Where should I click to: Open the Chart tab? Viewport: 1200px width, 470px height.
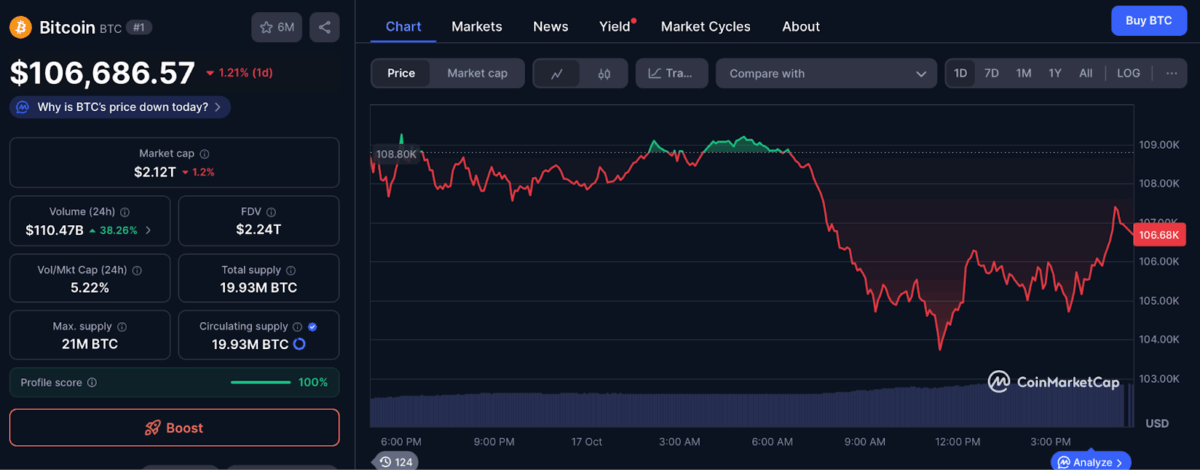(x=403, y=27)
